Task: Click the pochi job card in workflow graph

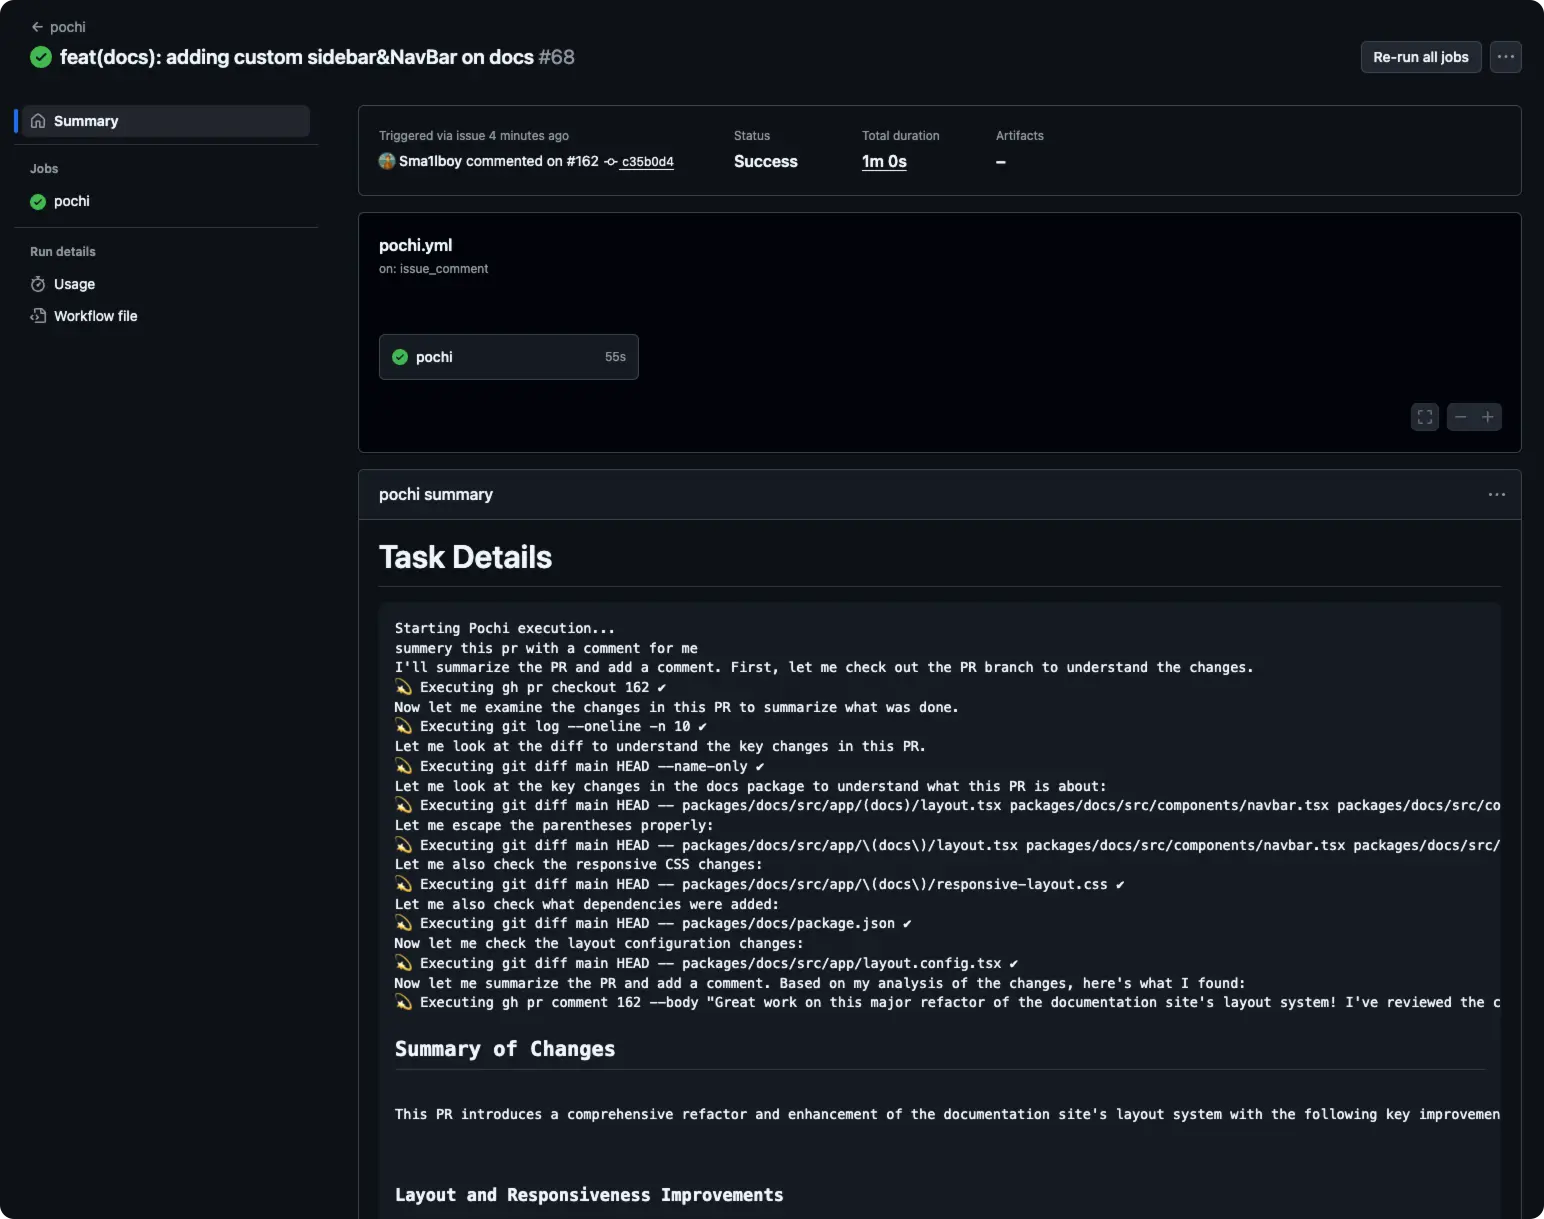Action: pyautogui.click(x=508, y=357)
